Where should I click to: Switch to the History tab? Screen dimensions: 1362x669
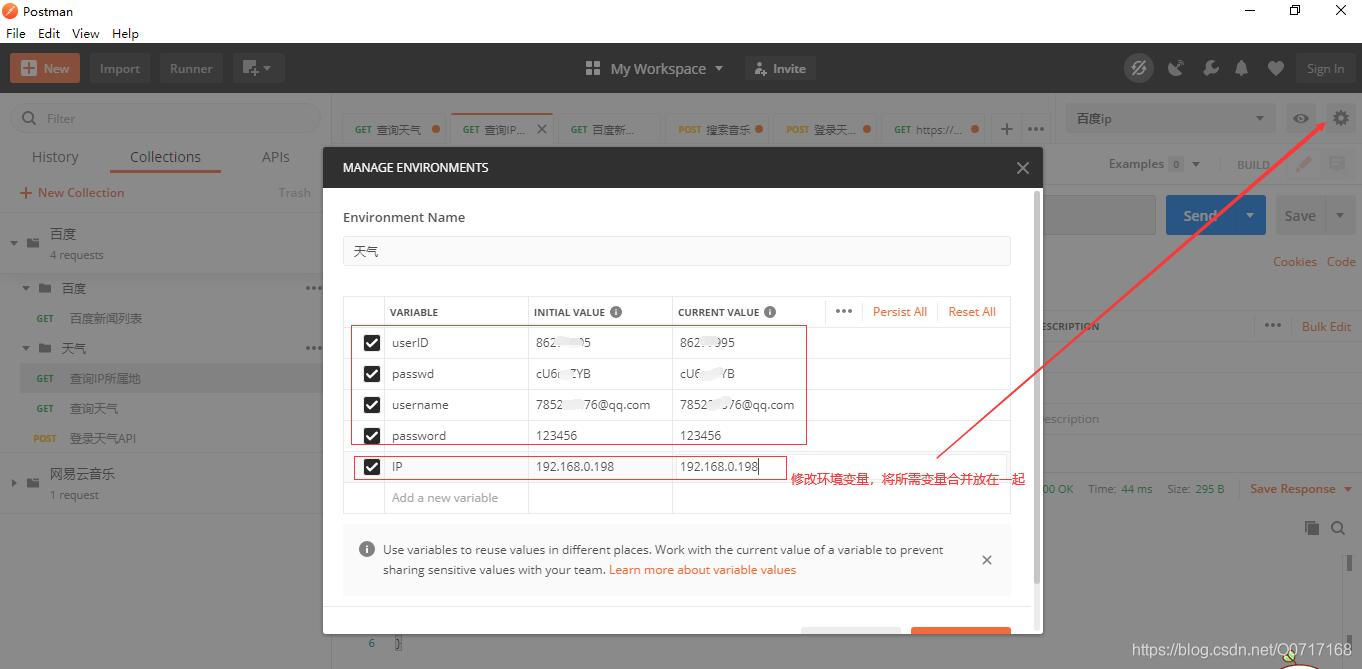tap(55, 157)
